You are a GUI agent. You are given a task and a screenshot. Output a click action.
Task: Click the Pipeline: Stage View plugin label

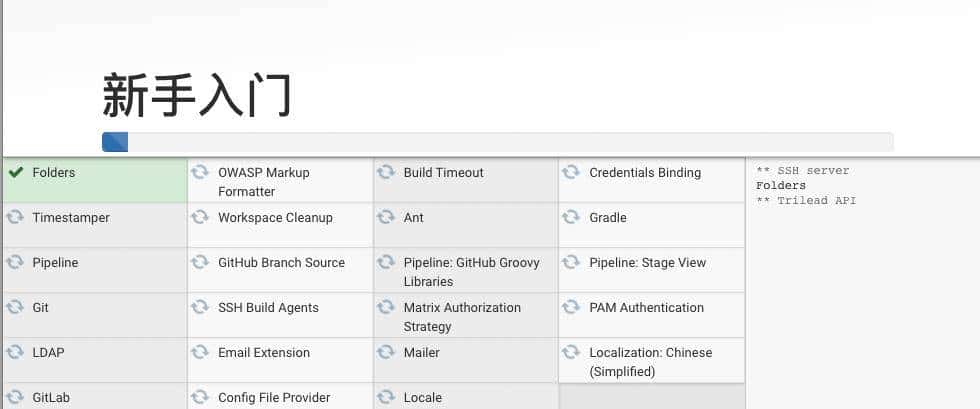point(647,262)
